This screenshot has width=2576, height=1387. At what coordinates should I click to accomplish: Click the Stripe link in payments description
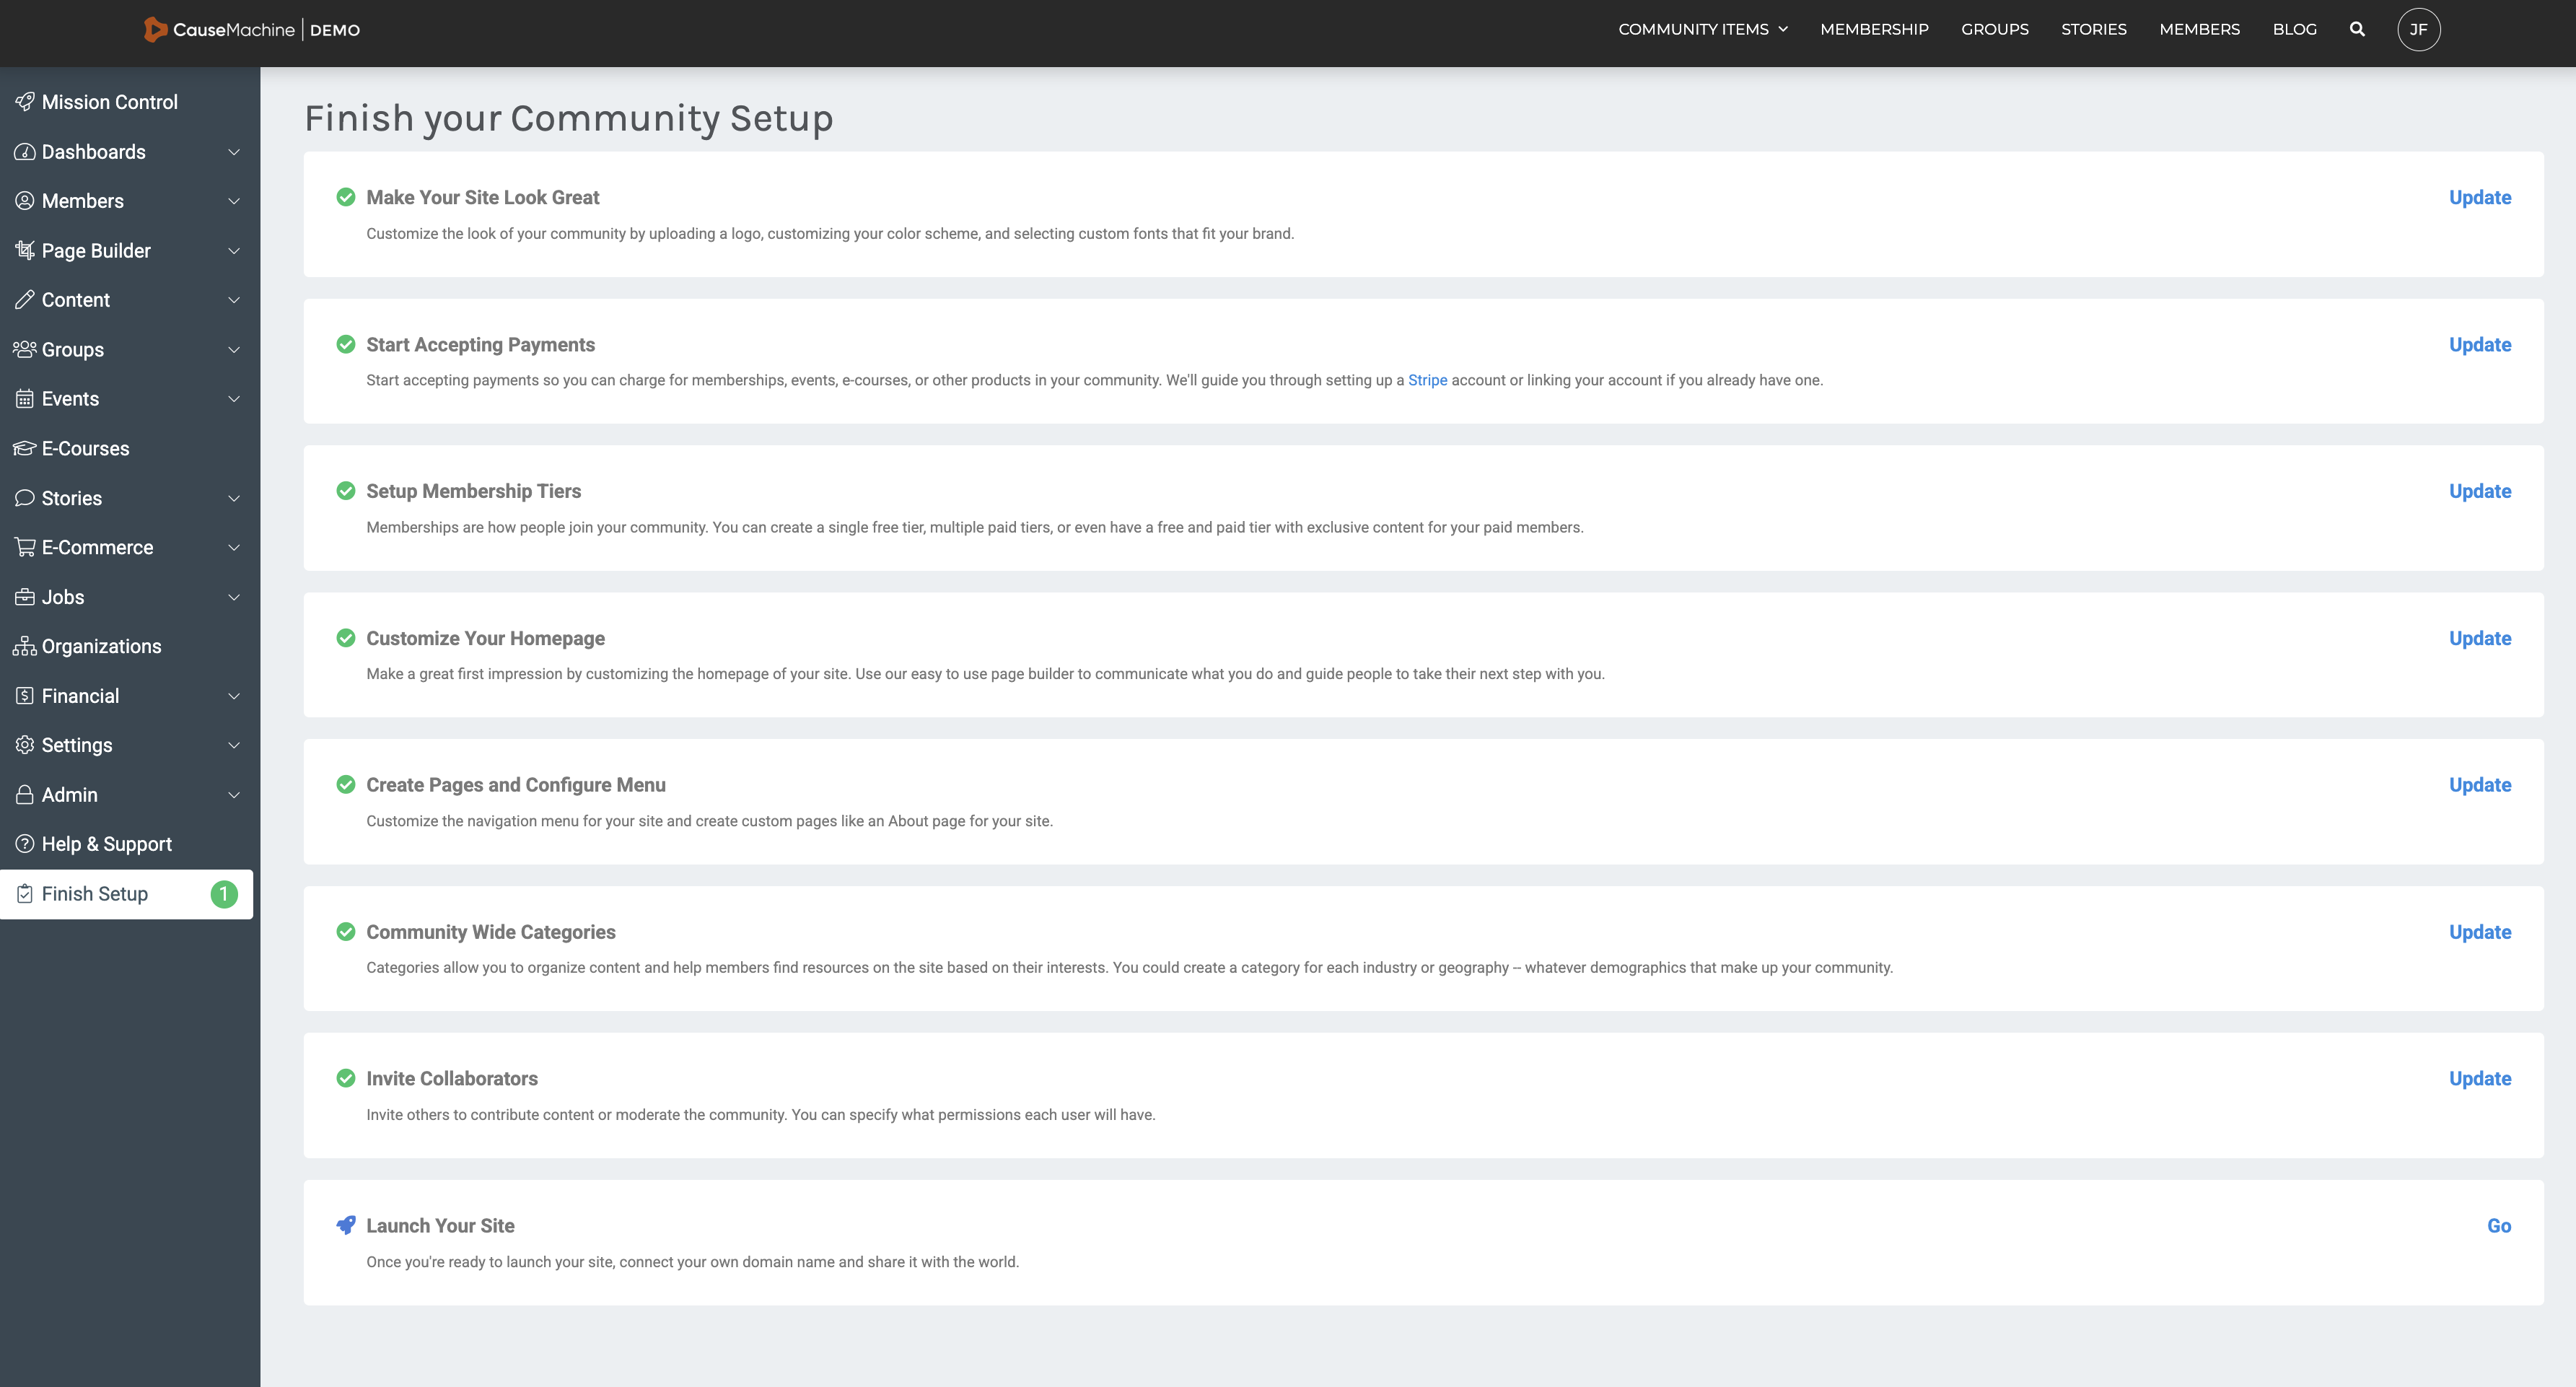[1427, 380]
